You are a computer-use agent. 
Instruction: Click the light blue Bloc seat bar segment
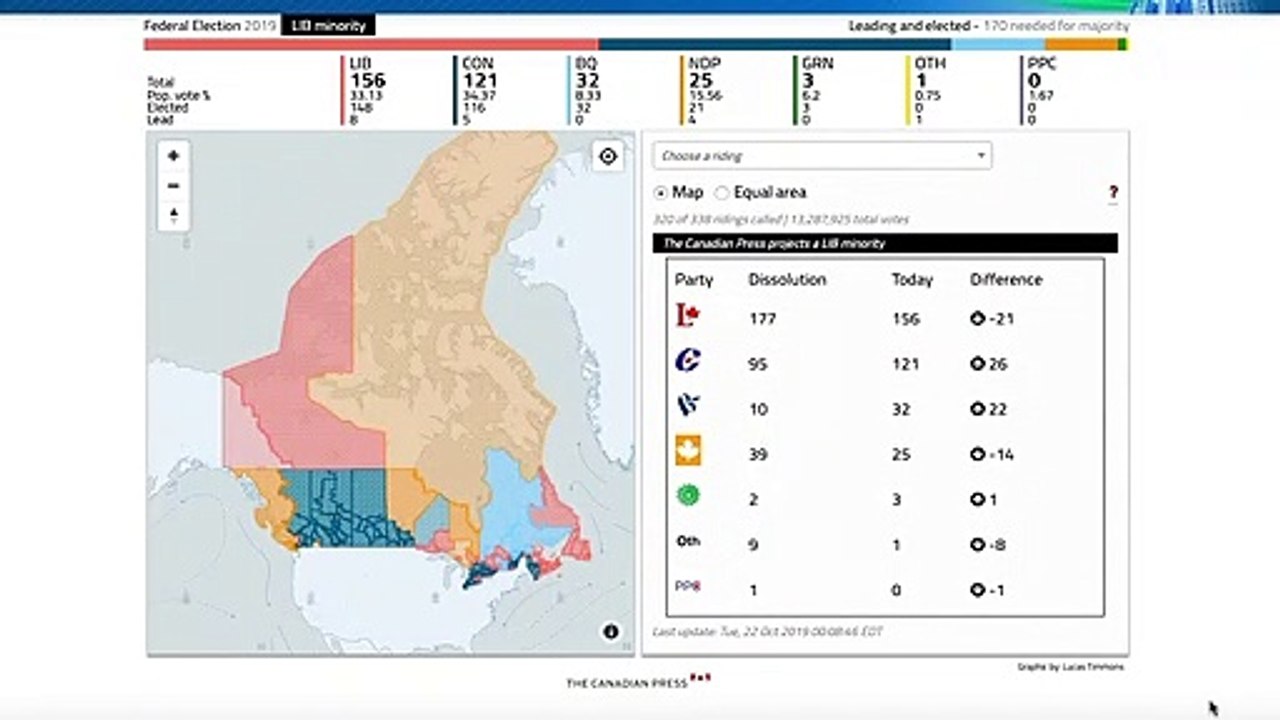pos(999,45)
